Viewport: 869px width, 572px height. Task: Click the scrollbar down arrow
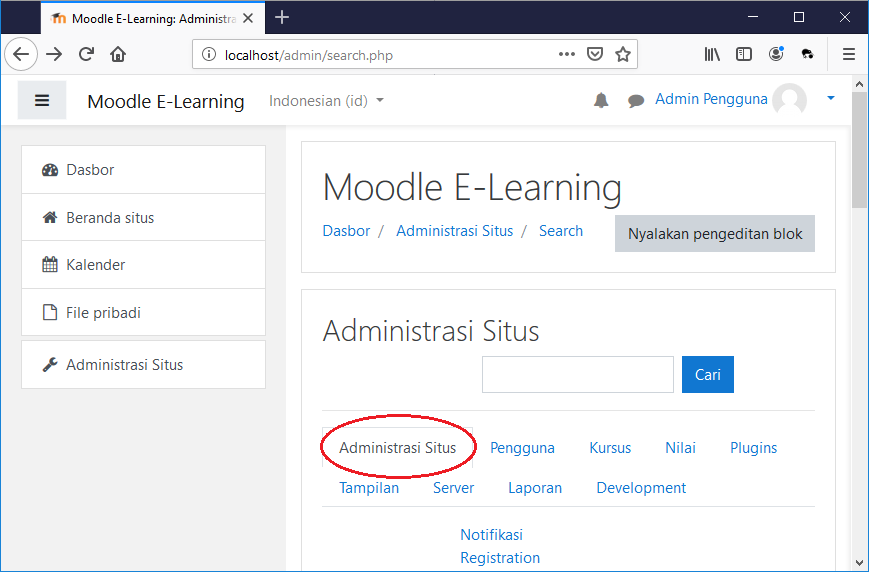coord(860,564)
